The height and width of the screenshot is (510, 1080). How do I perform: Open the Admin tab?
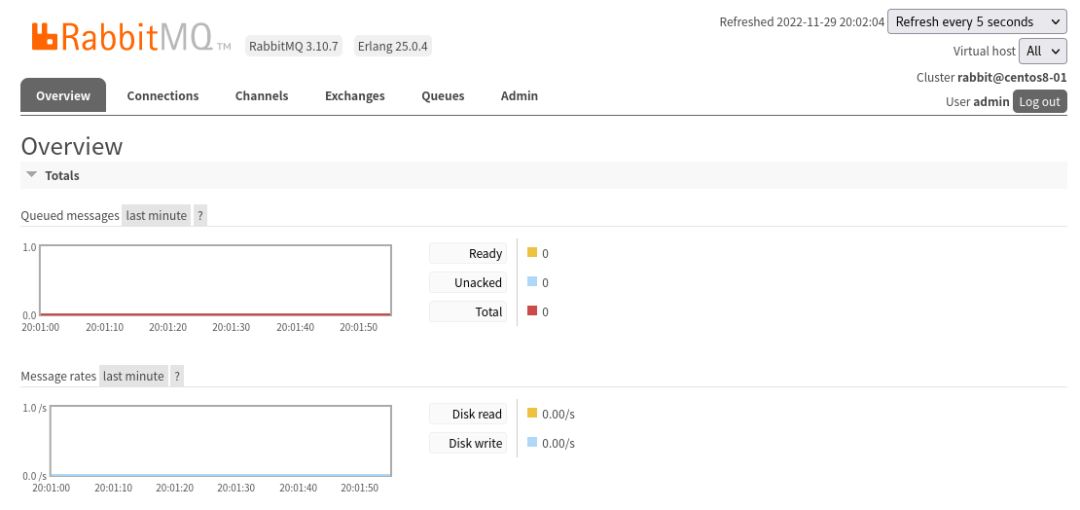pyautogui.click(x=519, y=96)
